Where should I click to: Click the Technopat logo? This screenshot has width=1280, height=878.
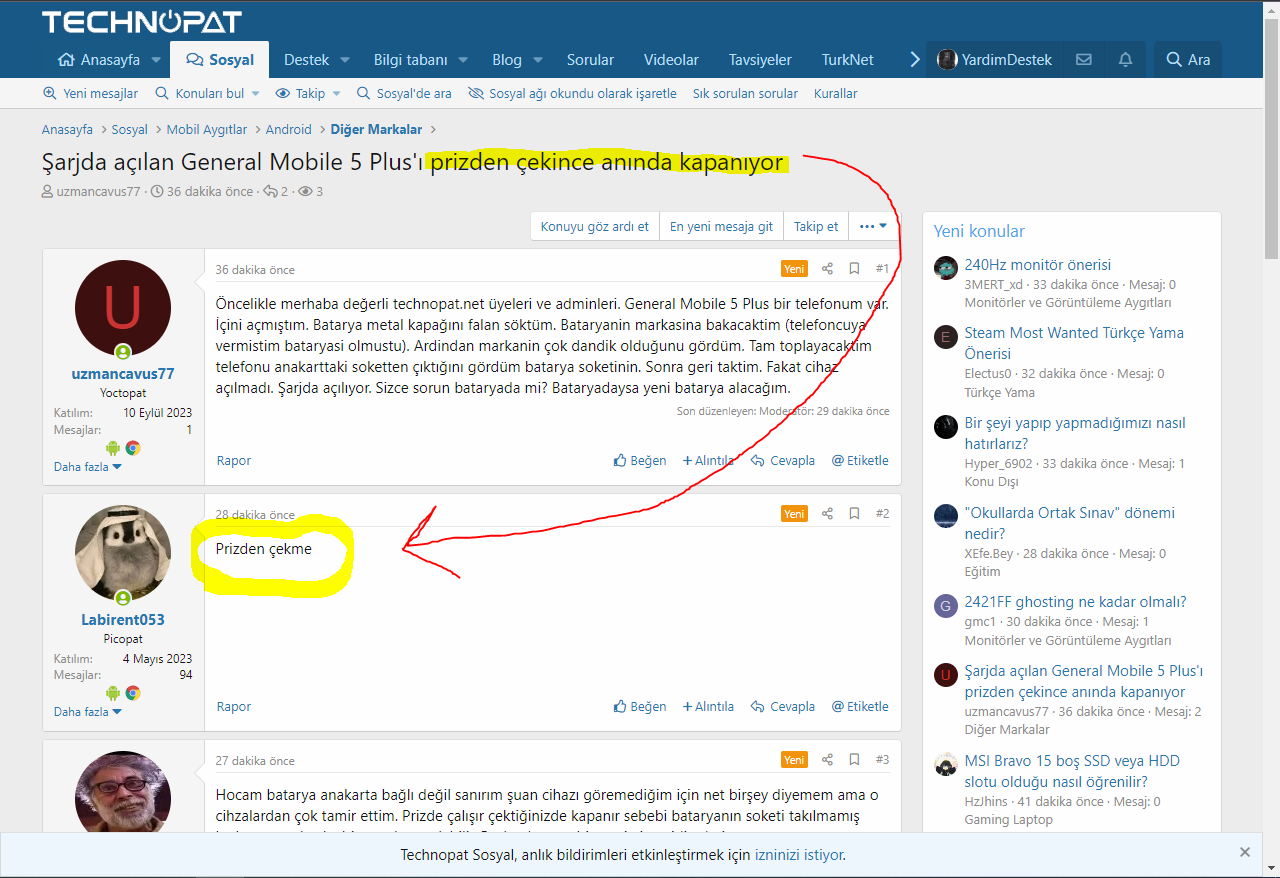coord(142,21)
